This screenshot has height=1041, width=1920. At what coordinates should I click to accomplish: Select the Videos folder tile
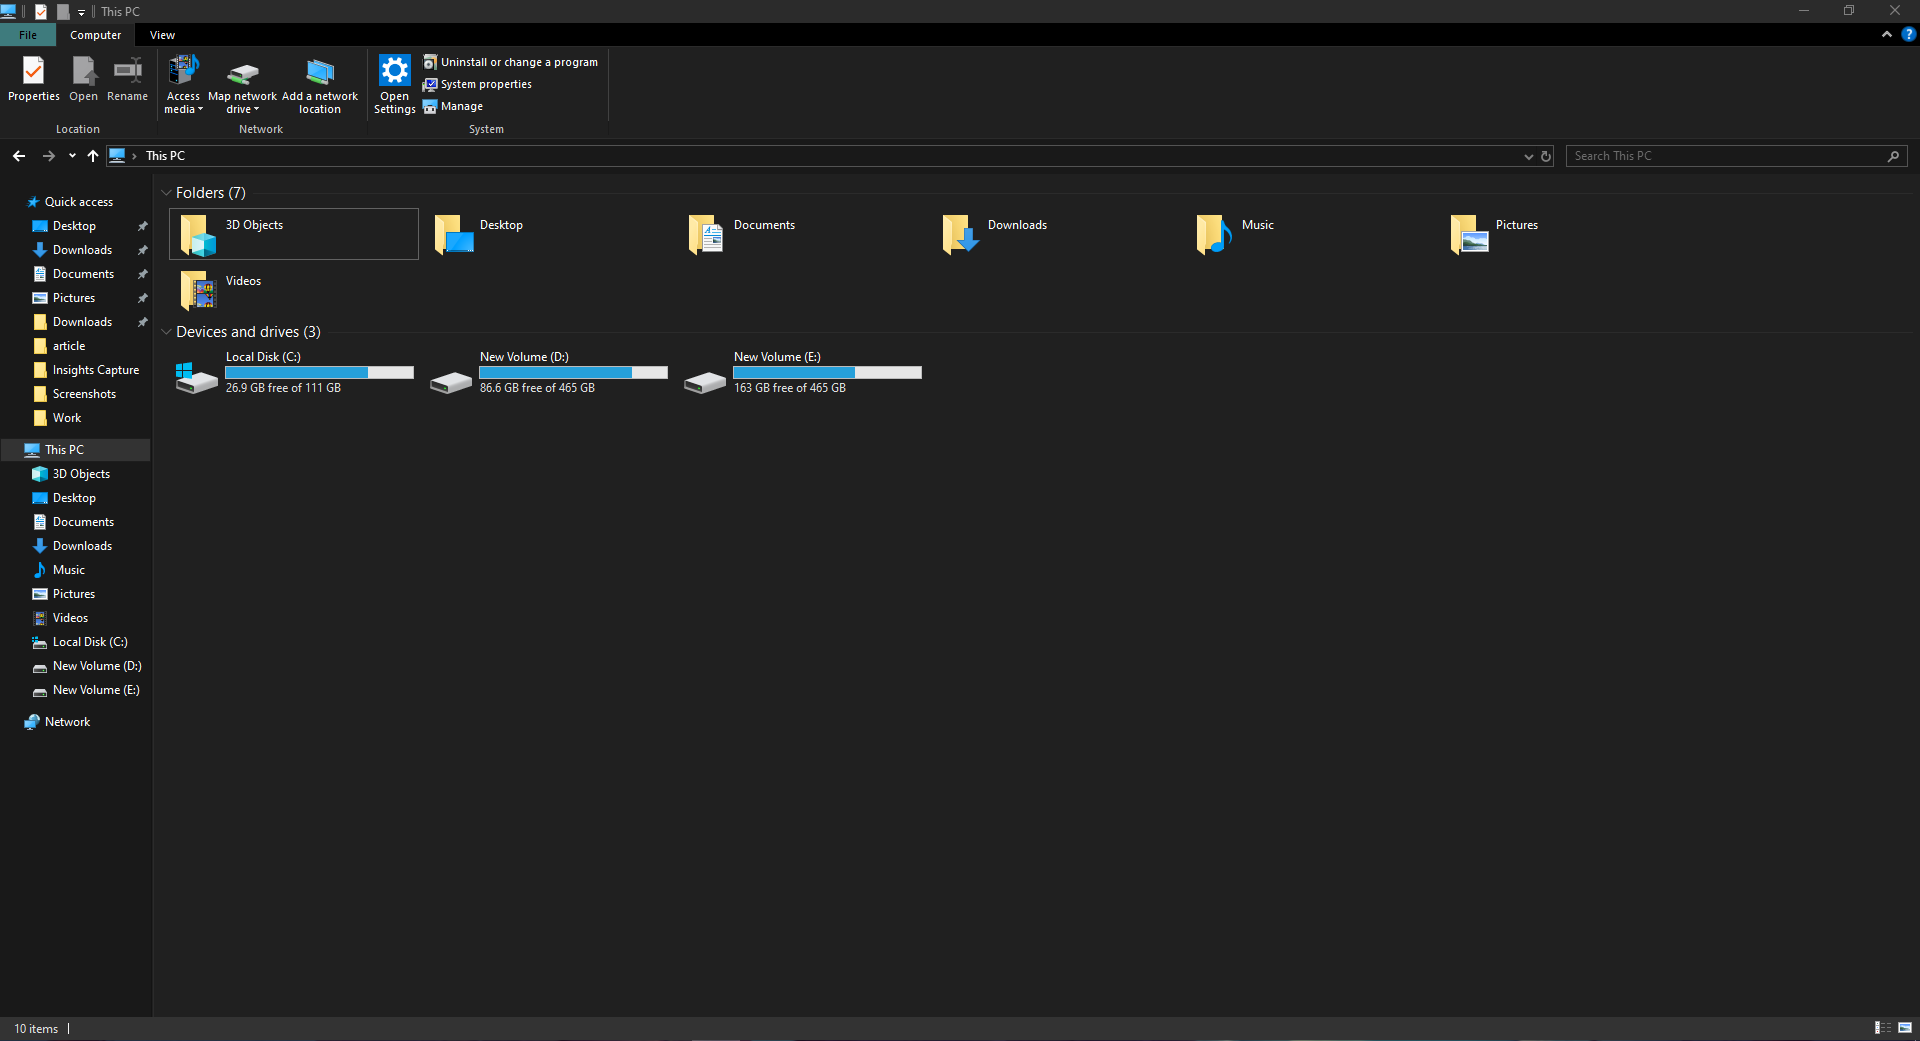[x=294, y=290]
